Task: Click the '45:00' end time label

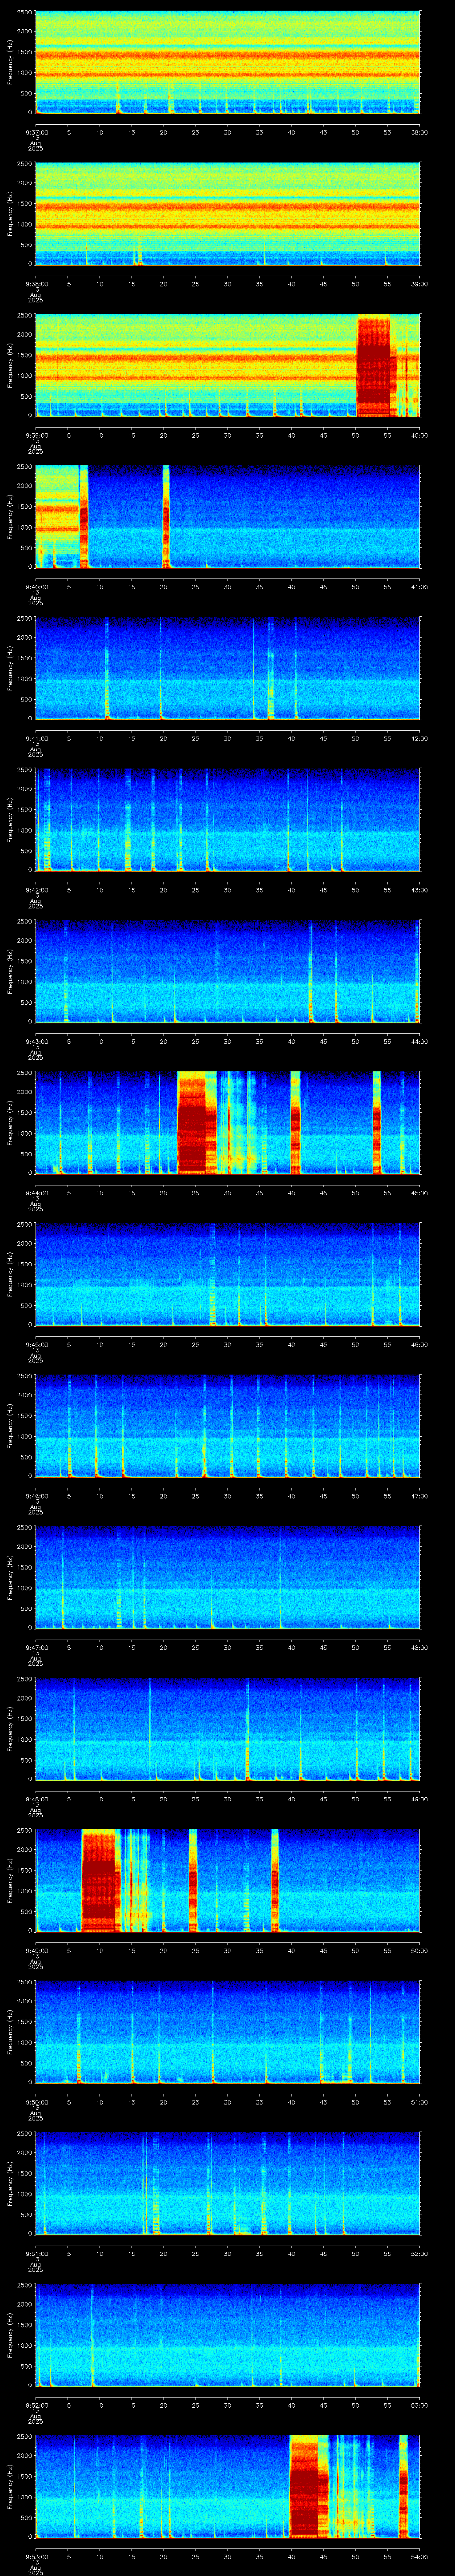Action: (x=420, y=1193)
